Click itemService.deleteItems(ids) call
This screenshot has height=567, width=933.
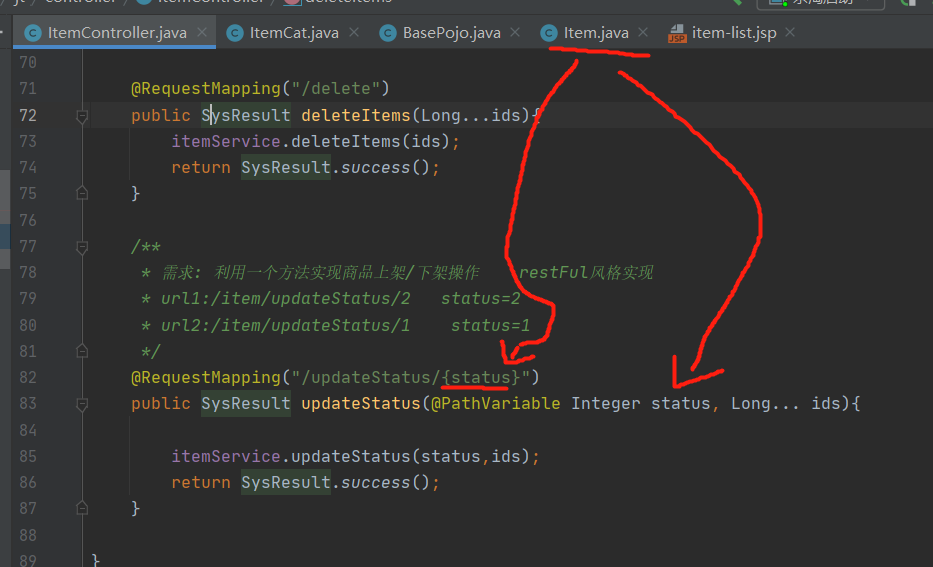310,142
